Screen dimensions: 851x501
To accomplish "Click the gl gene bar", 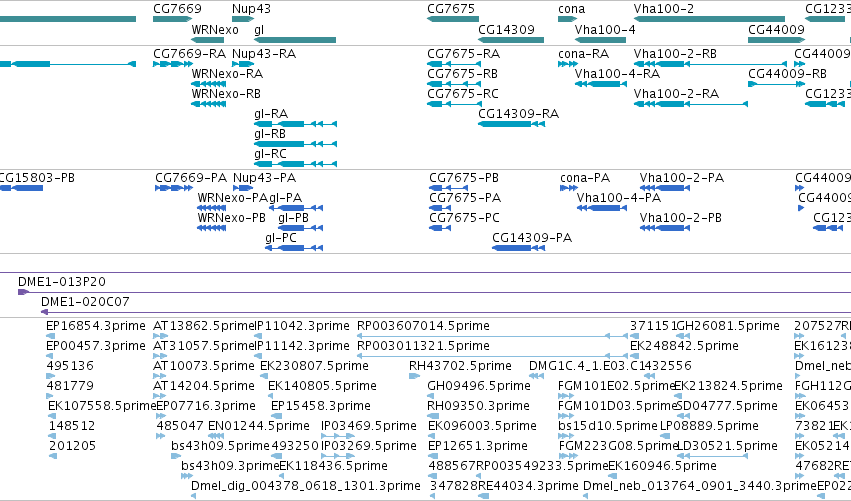I will coord(295,40).
